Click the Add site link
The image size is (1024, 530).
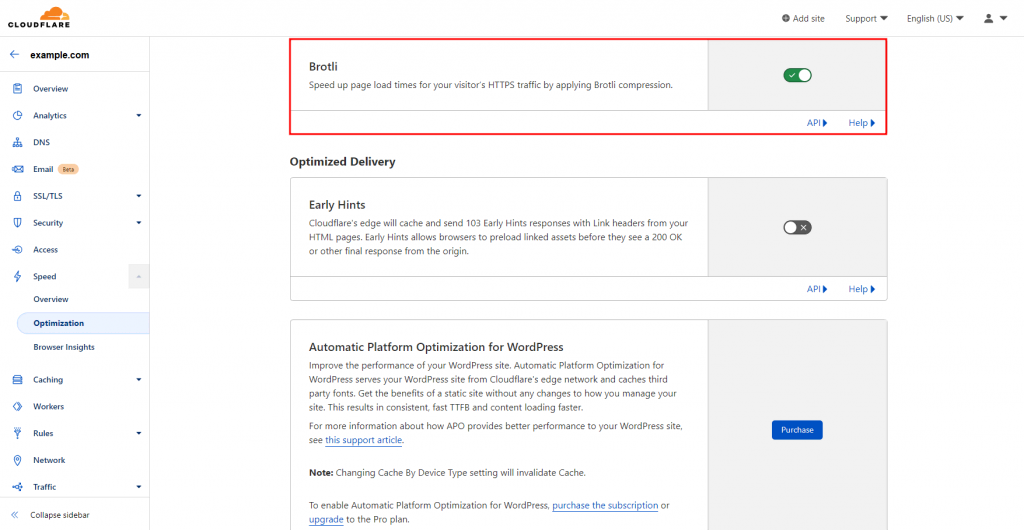(803, 18)
